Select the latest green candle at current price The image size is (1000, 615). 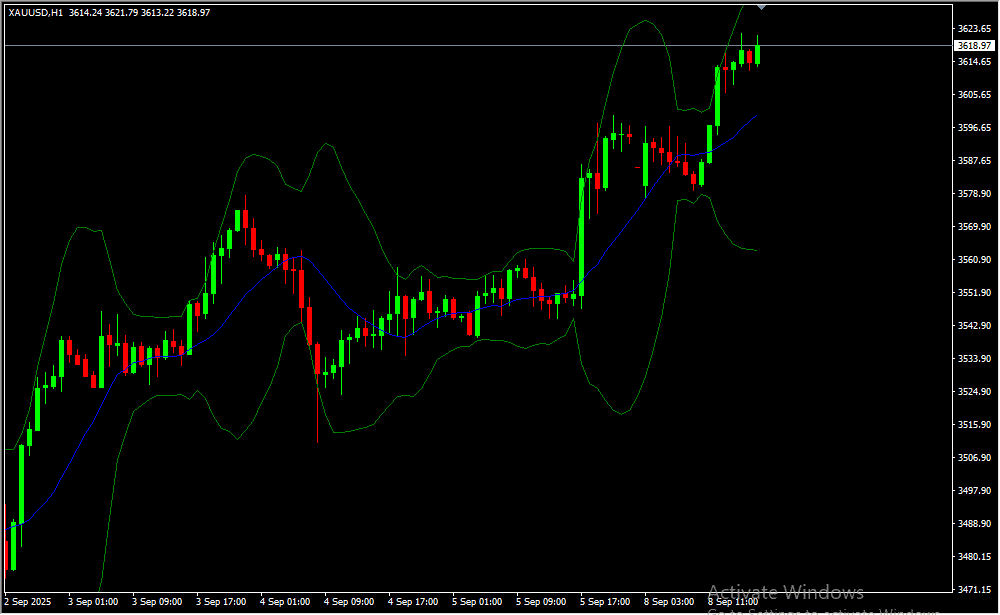[757, 55]
